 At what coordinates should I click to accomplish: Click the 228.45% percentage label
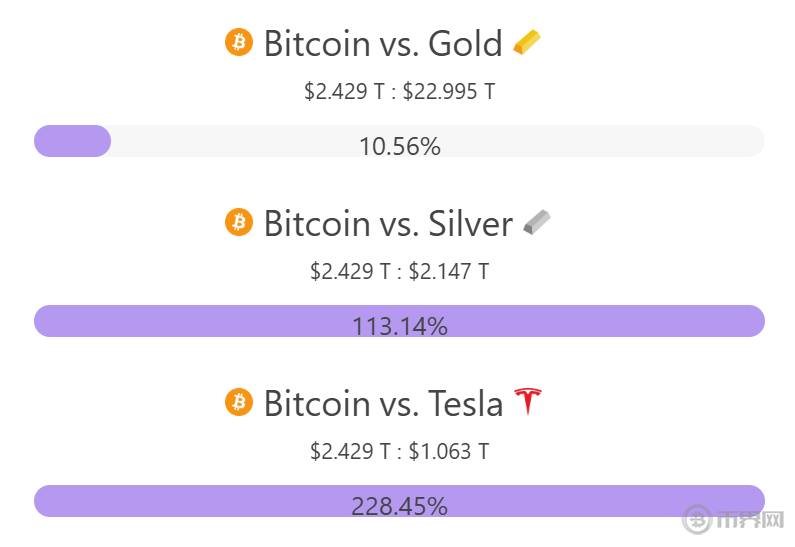pos(400,506)
